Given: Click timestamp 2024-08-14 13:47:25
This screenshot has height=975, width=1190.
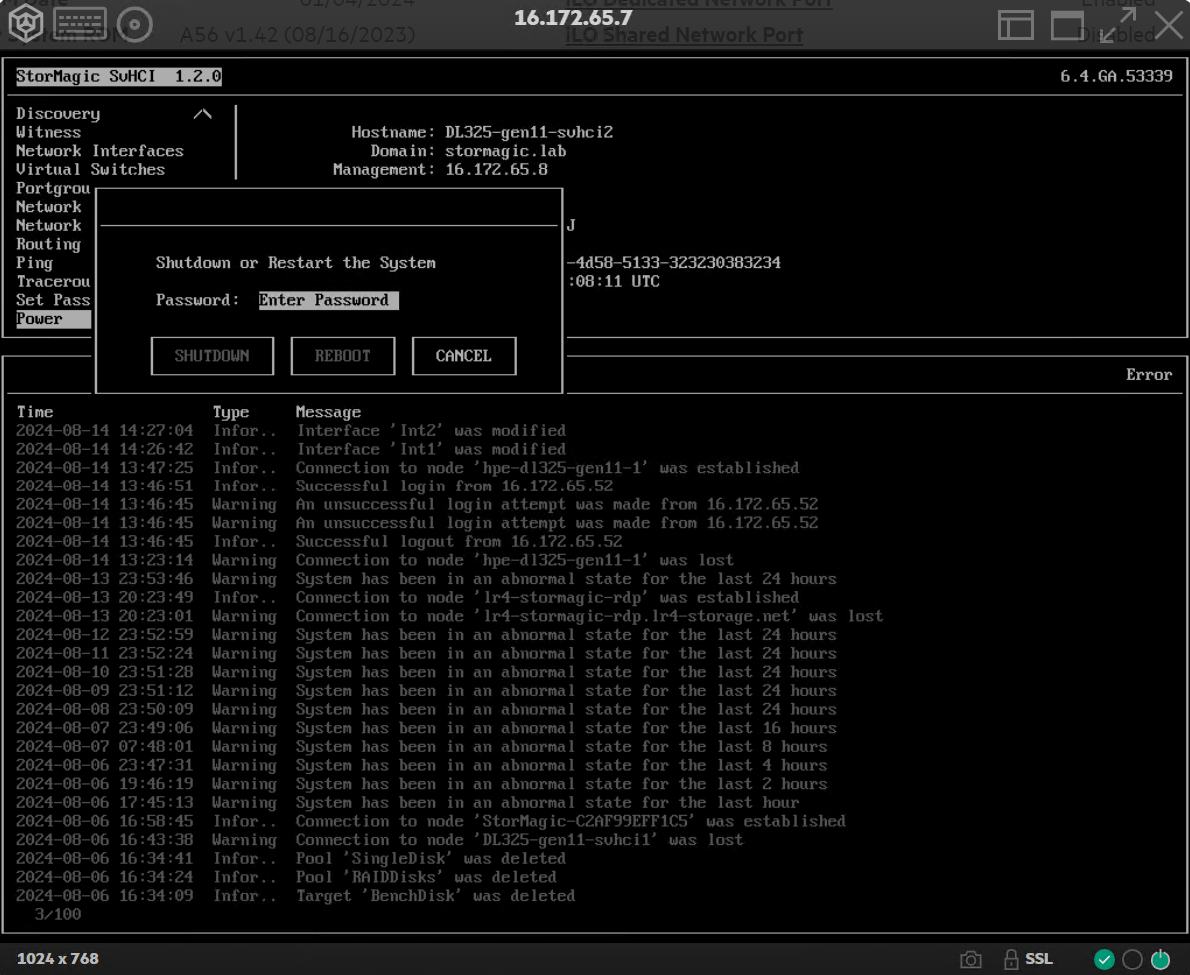Looking at the screenshot, I should pos(105,468).
